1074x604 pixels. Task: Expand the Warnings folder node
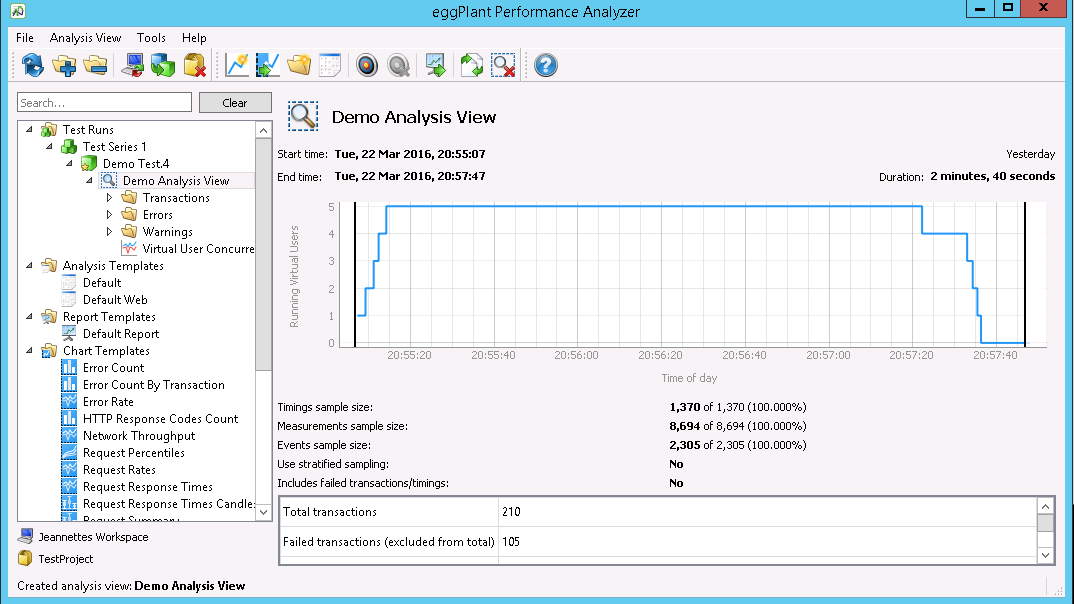110,232
